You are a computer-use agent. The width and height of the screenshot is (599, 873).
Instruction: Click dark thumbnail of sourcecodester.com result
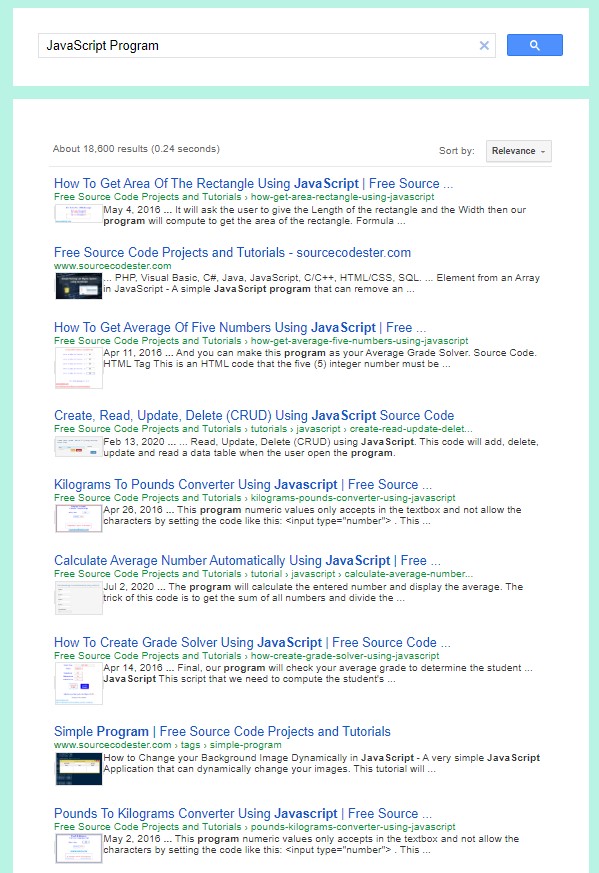(78, 286)
